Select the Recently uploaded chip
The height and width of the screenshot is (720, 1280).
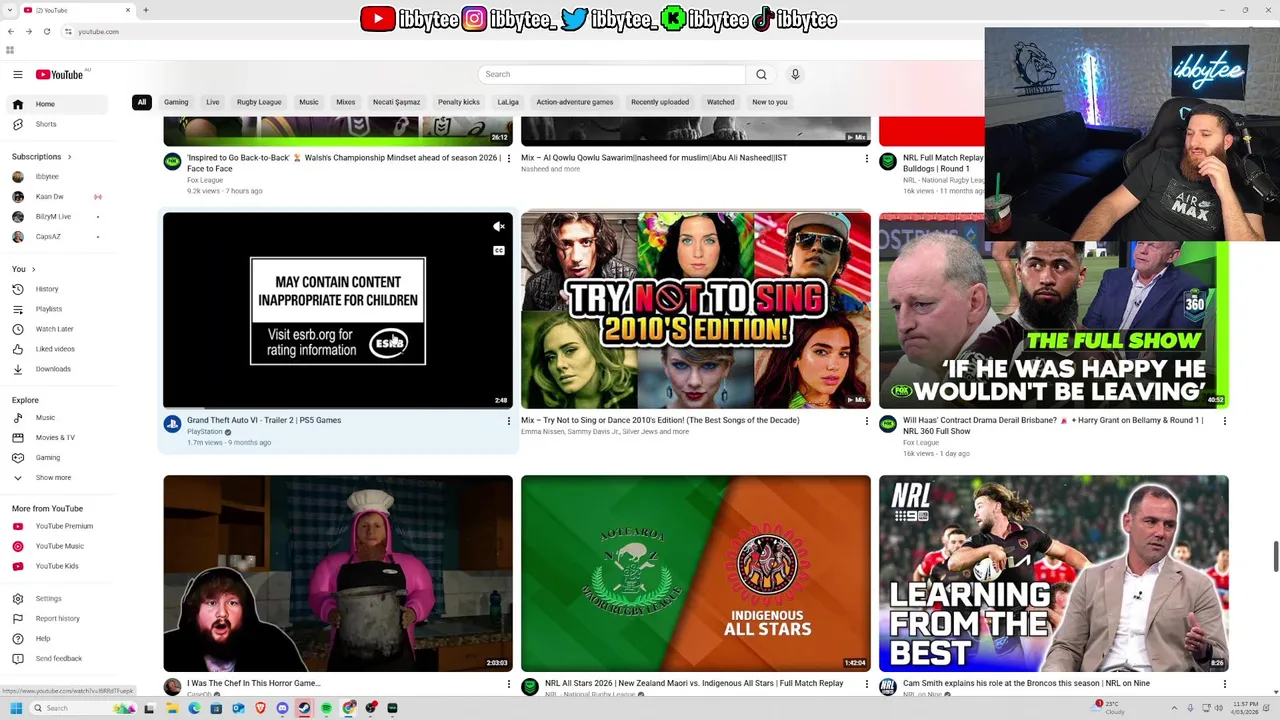(x=660, y=102)
